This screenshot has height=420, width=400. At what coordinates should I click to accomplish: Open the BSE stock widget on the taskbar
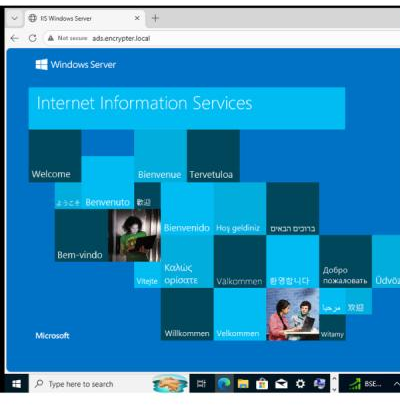[x=365, y=384]
